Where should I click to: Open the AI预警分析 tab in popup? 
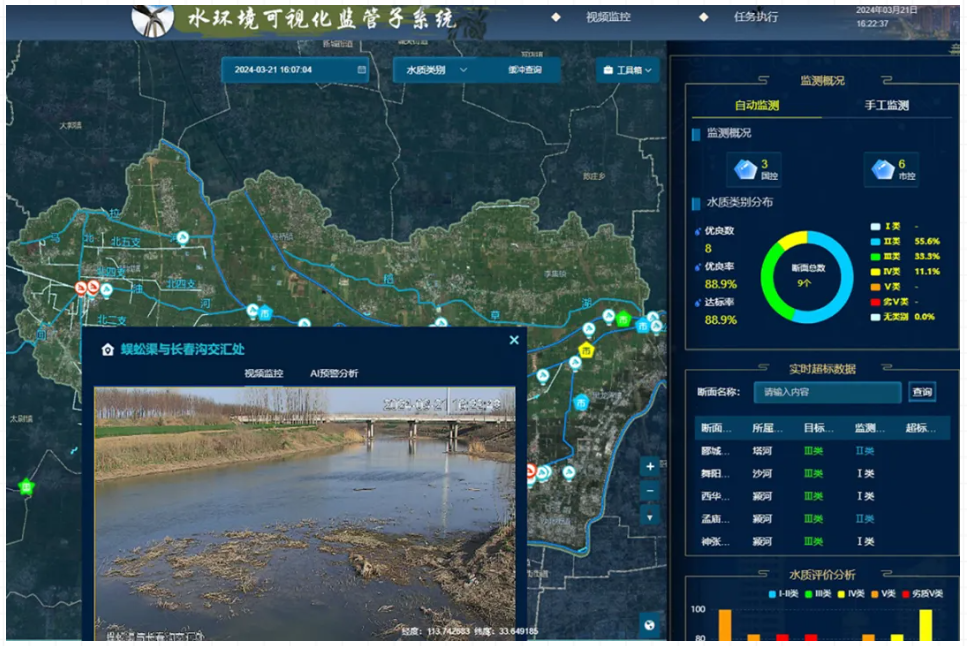334,373
